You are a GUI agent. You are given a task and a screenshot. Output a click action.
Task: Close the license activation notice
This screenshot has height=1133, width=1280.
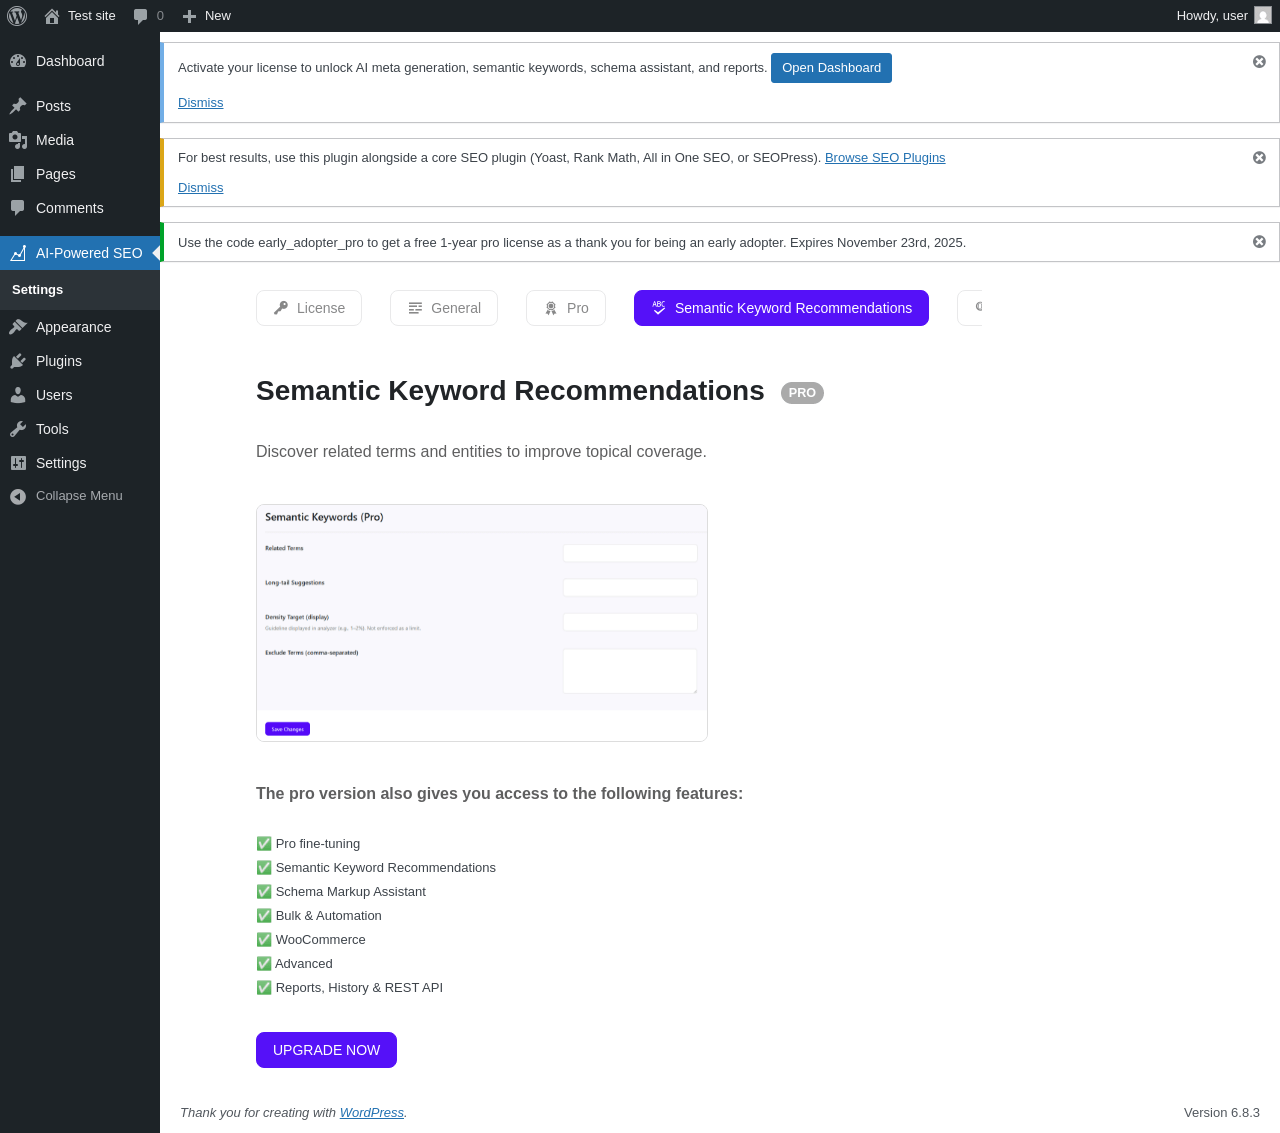1259,62
